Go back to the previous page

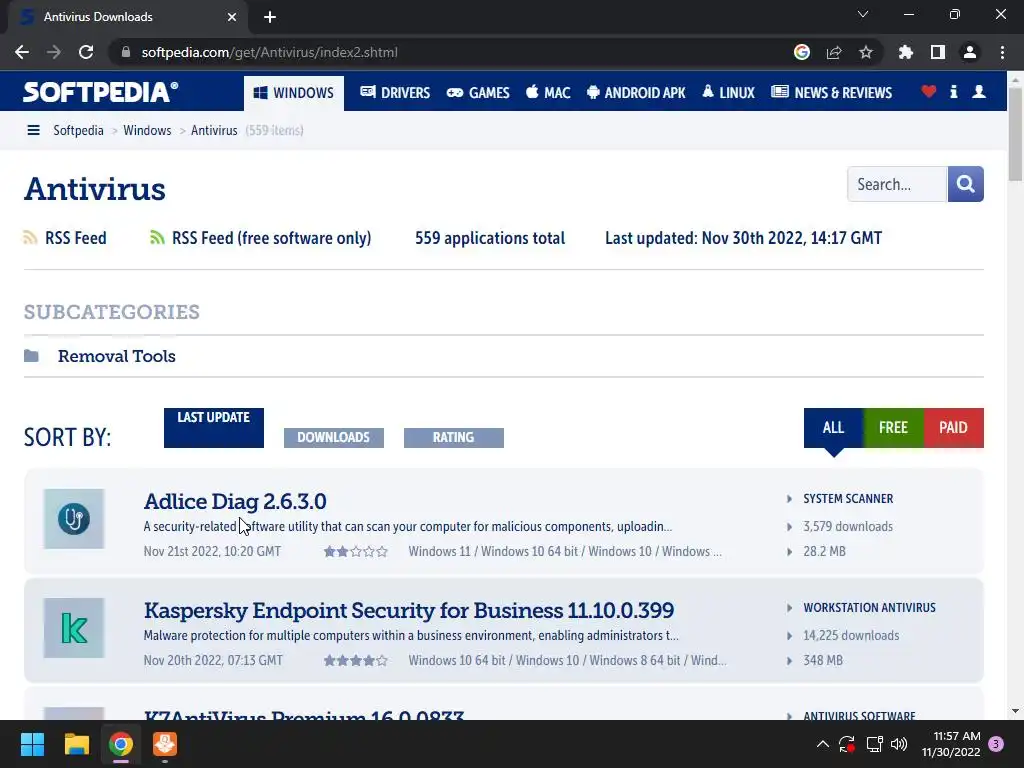coord(22,52)
